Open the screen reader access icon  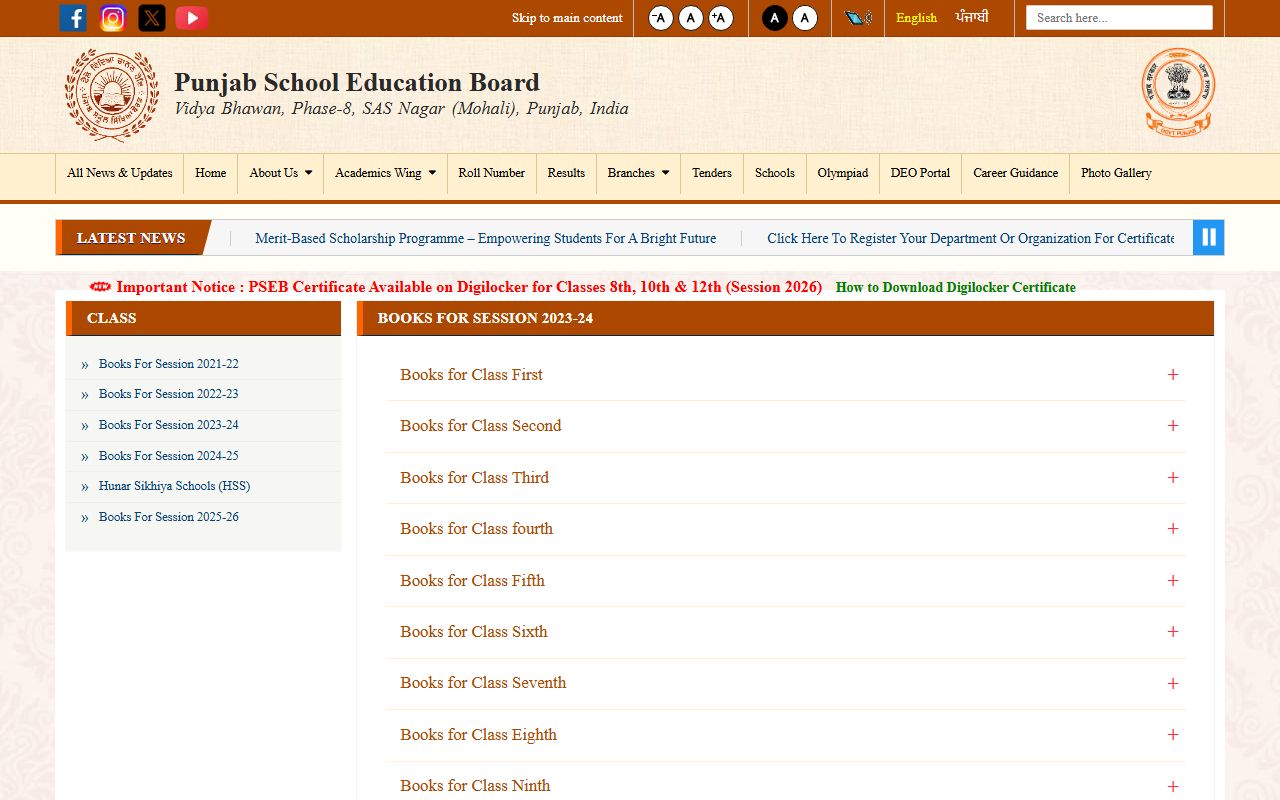858,18
